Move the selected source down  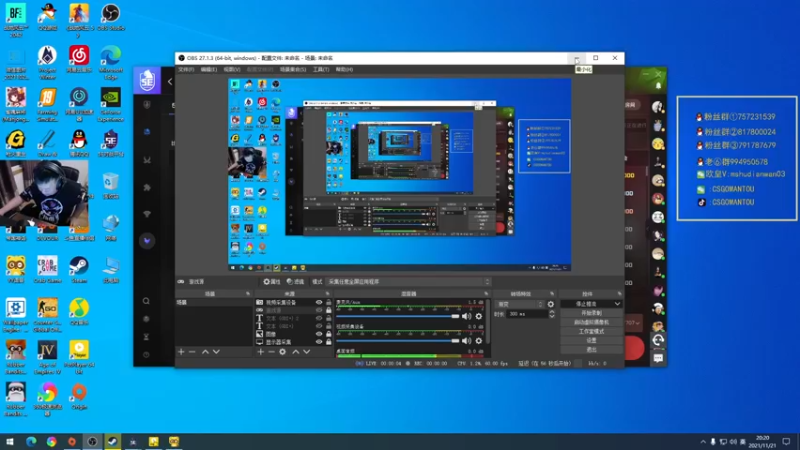click(307, 352)
